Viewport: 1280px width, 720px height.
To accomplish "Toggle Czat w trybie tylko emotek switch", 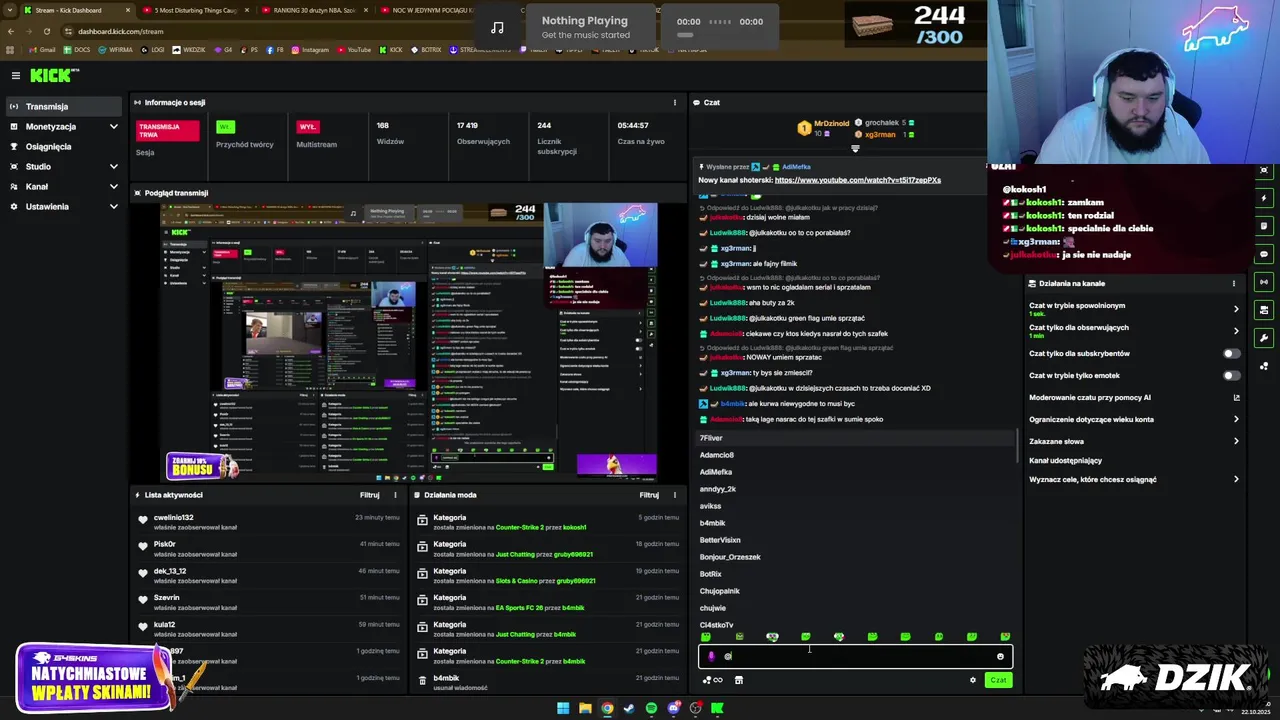I will pos(1232,375).
